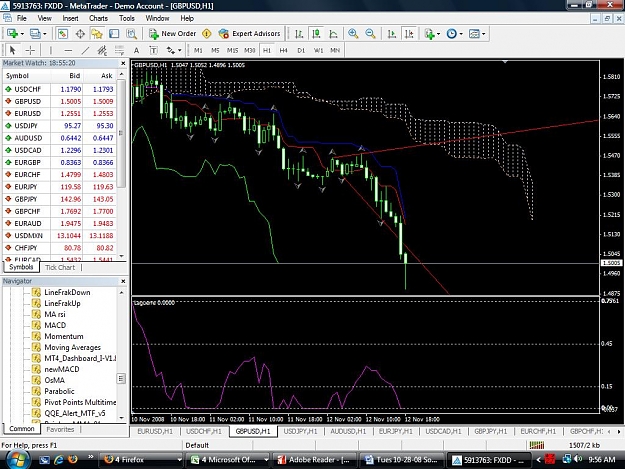This screenshot has width=625, height=469.
Task: Switch to the Favorites navigator tab
Action: coord(60,429)
